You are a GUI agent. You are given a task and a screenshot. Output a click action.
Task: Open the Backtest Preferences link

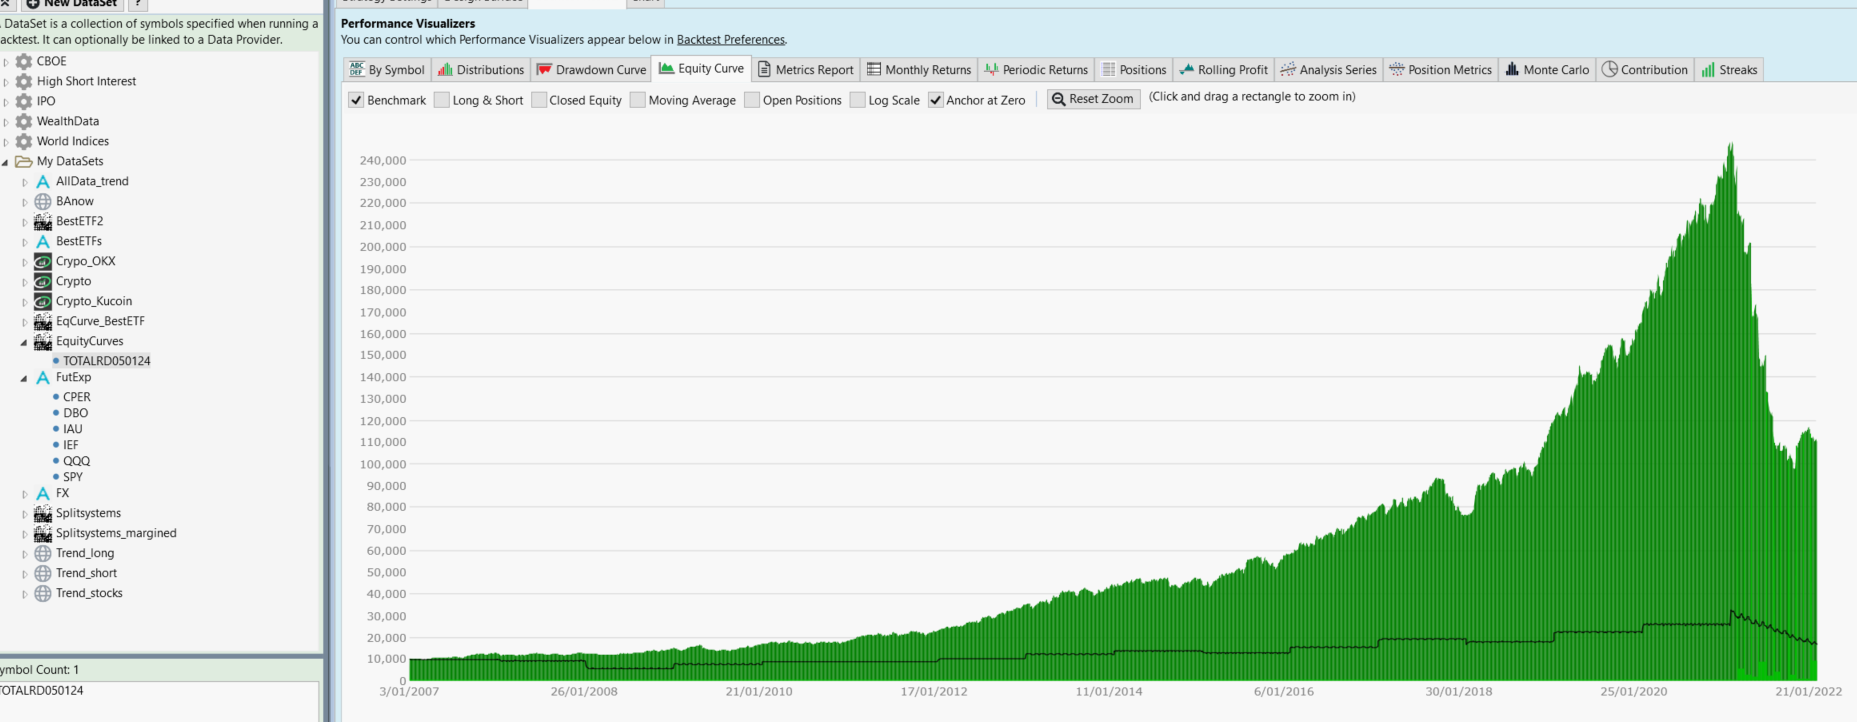tap(730, 40)
